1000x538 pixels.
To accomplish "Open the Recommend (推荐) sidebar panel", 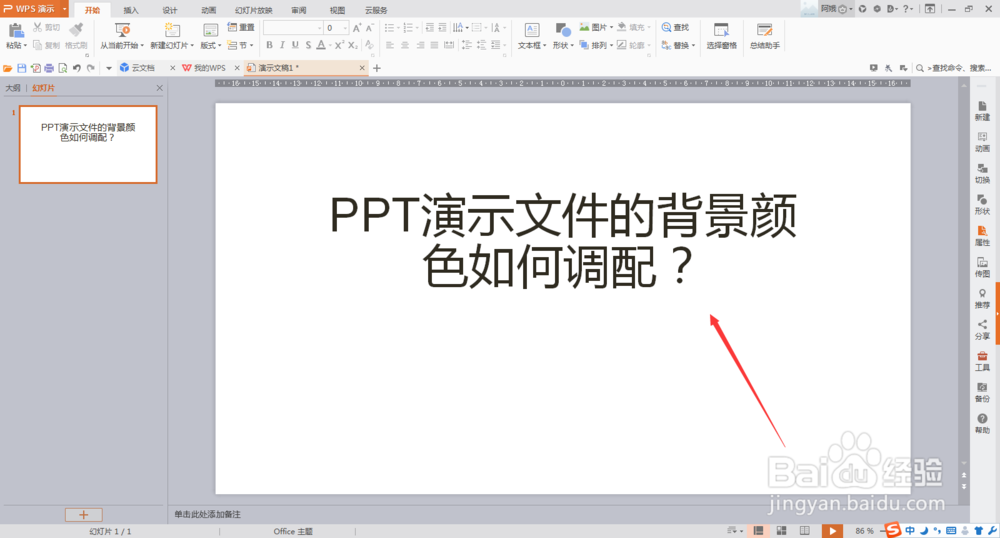I will 982,298.
